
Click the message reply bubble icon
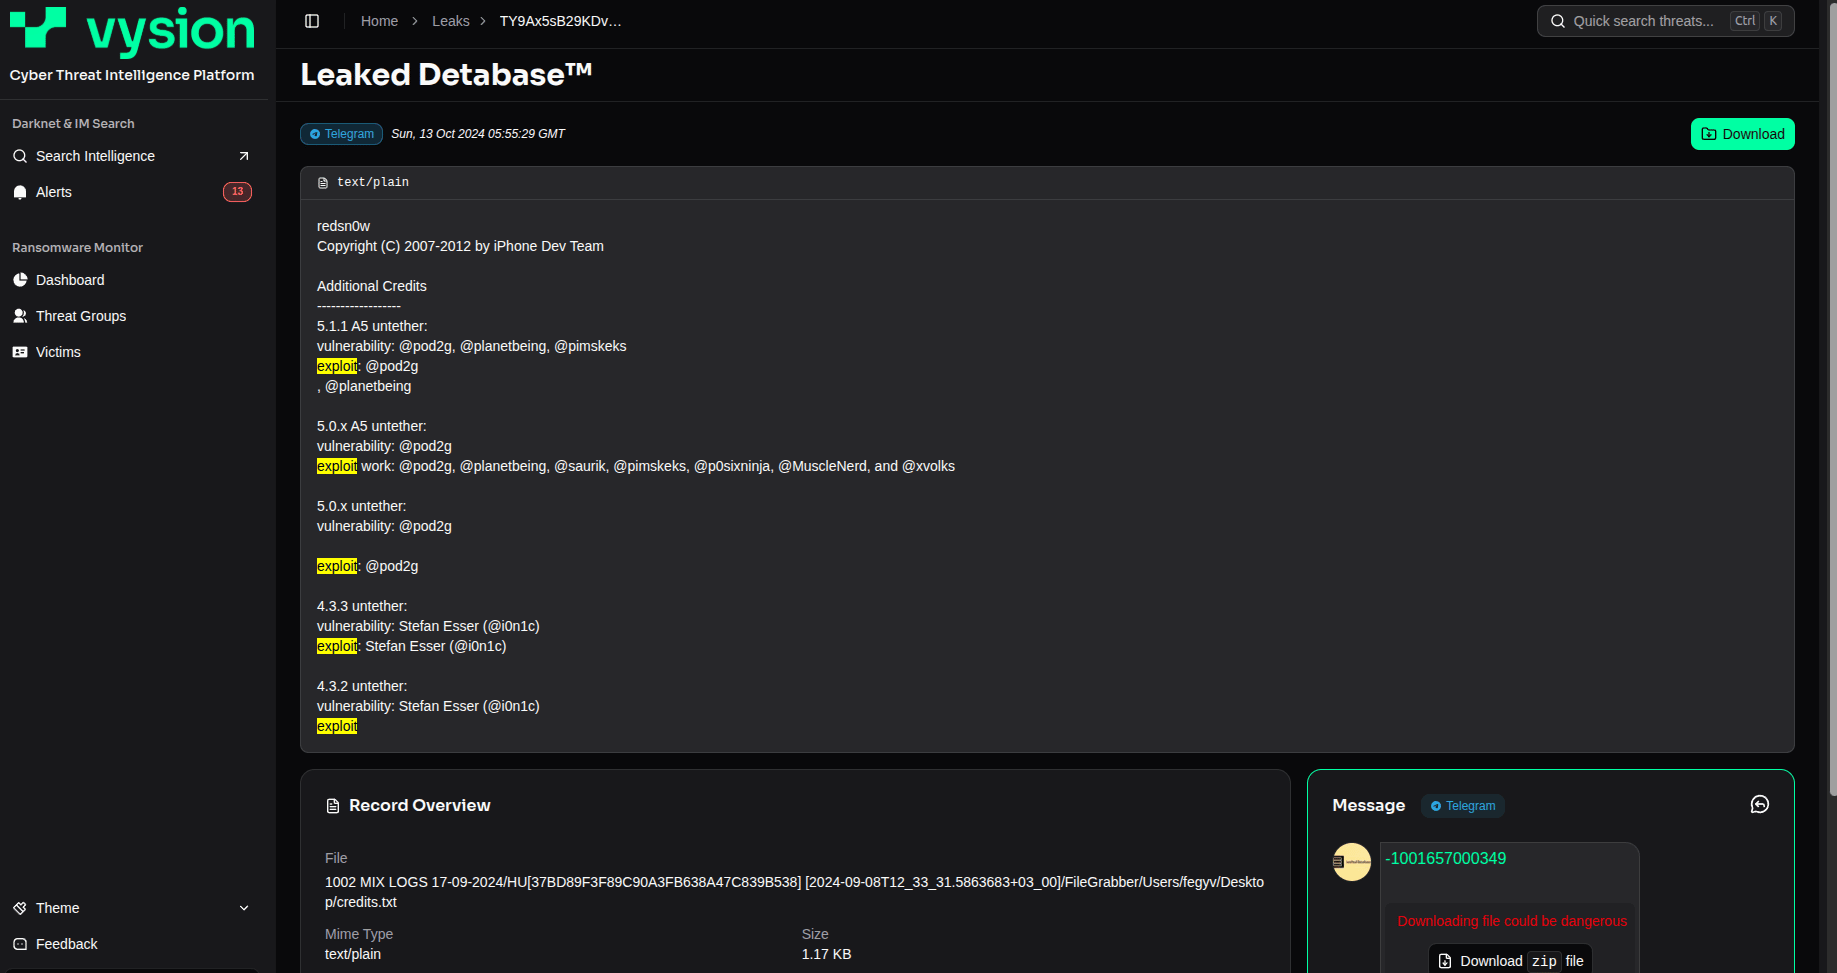[x=1760, y=805]
